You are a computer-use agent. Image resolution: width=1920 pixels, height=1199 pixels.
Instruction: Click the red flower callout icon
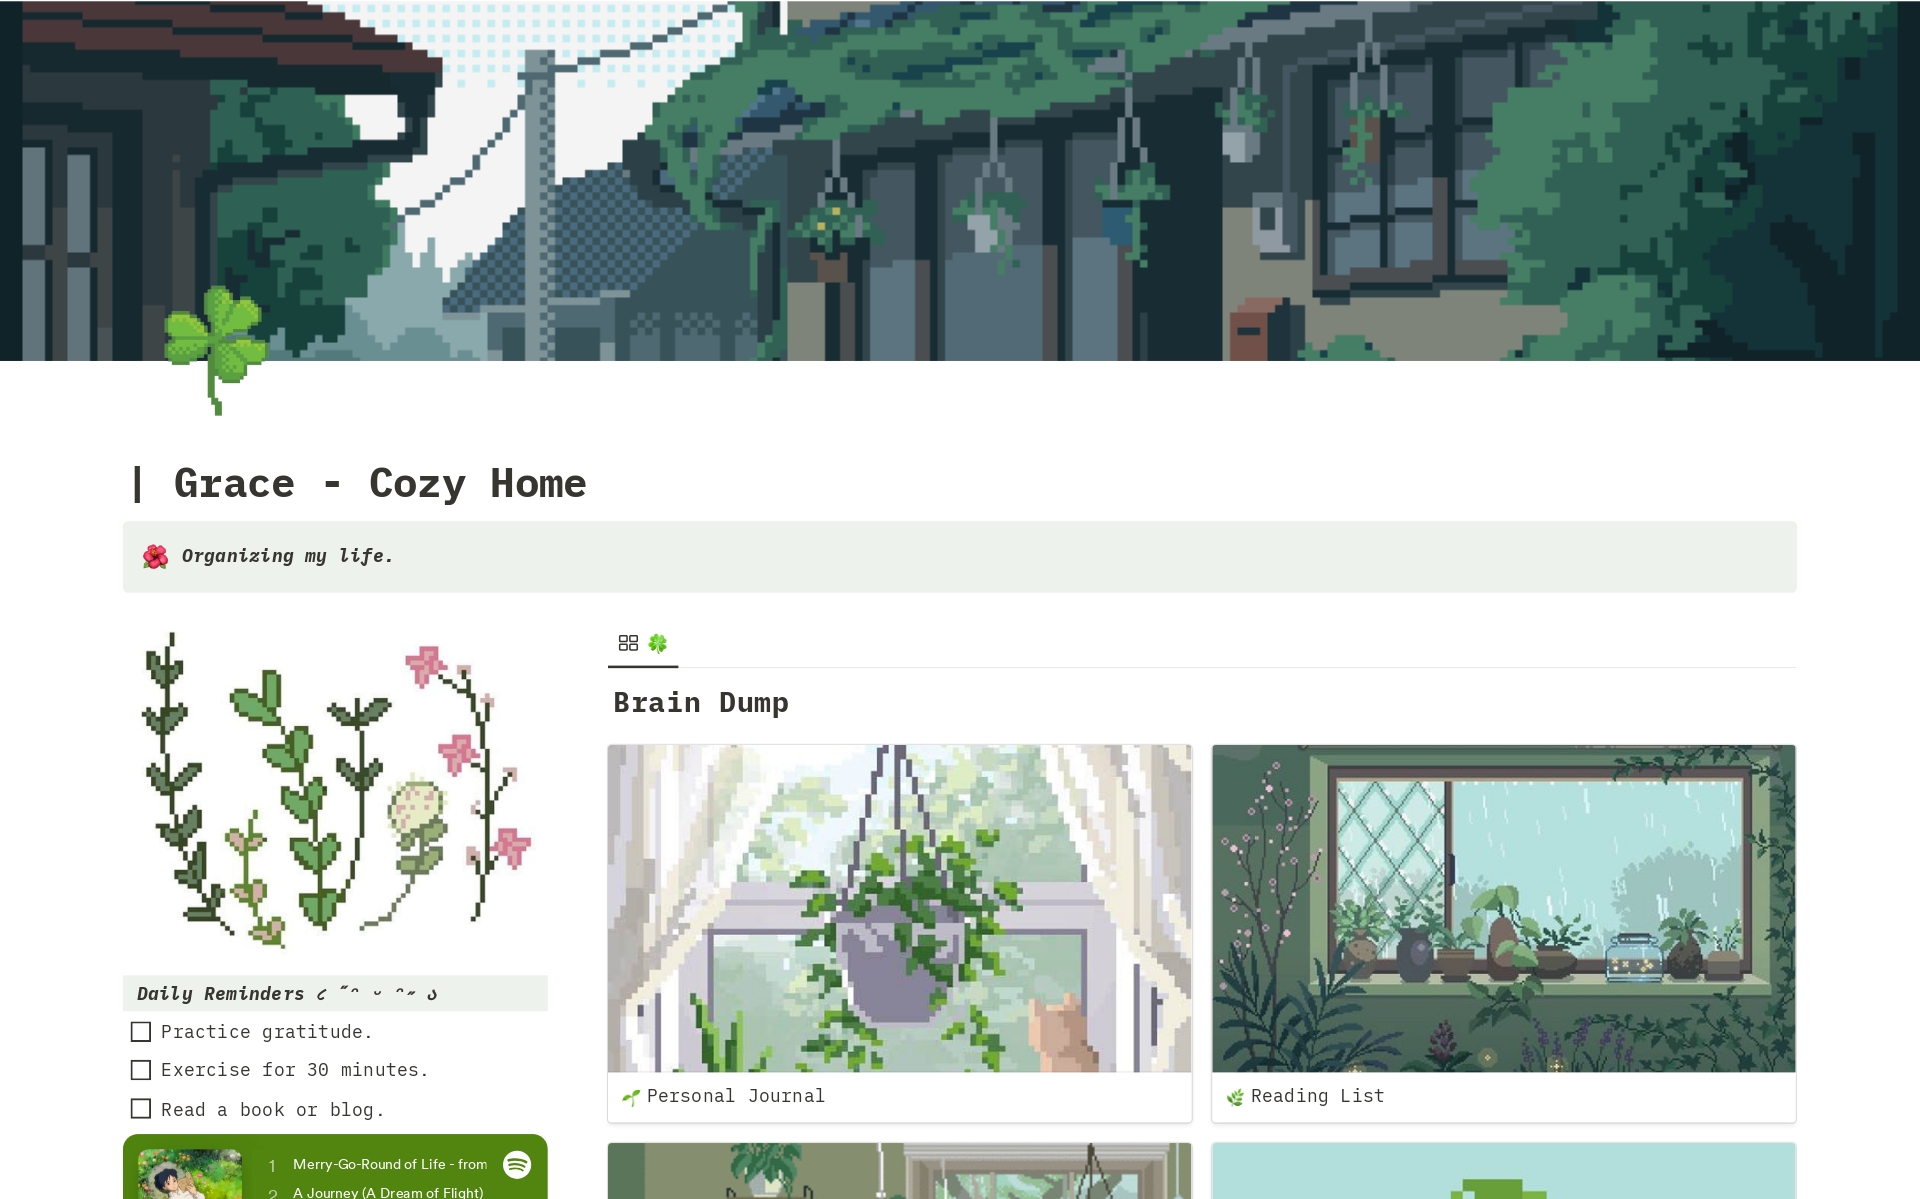pos(155,557)
